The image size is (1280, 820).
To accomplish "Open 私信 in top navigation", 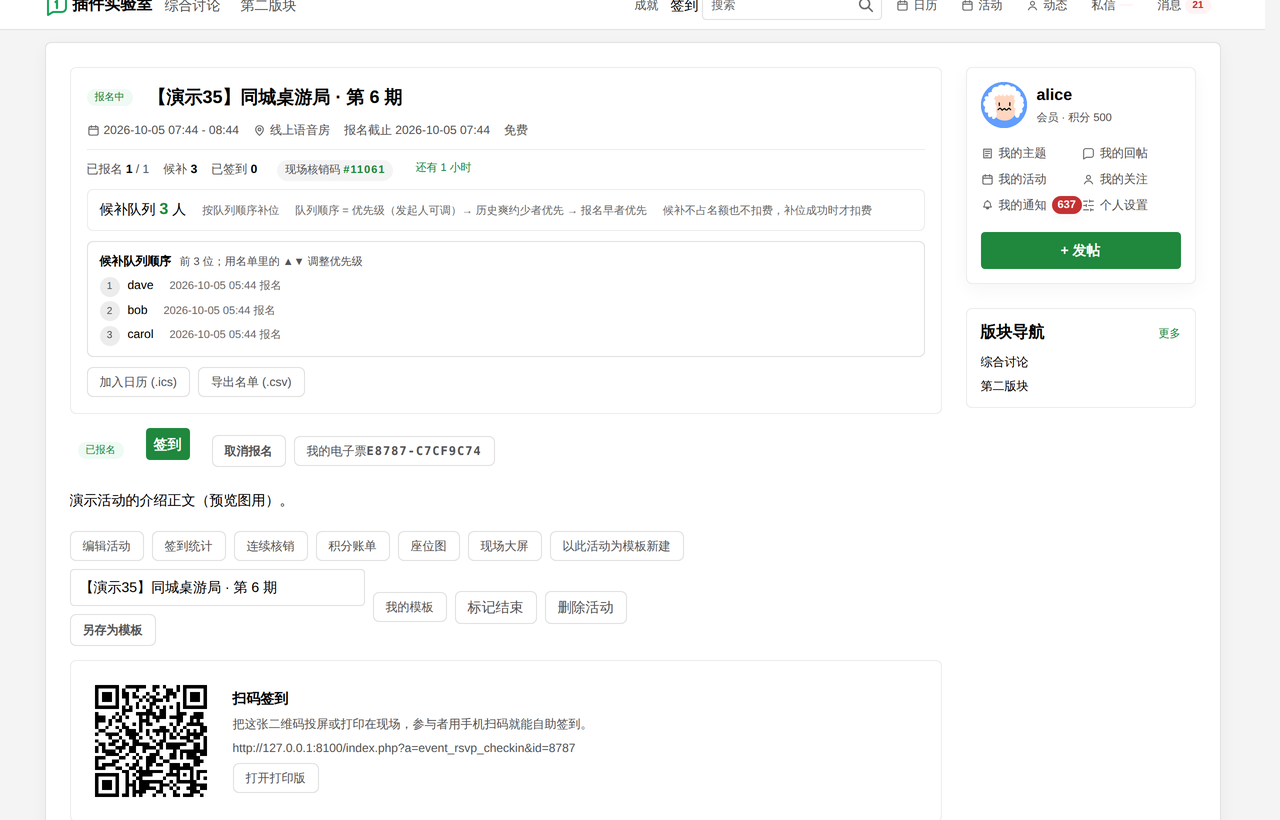I will [x=1103, y=6].
